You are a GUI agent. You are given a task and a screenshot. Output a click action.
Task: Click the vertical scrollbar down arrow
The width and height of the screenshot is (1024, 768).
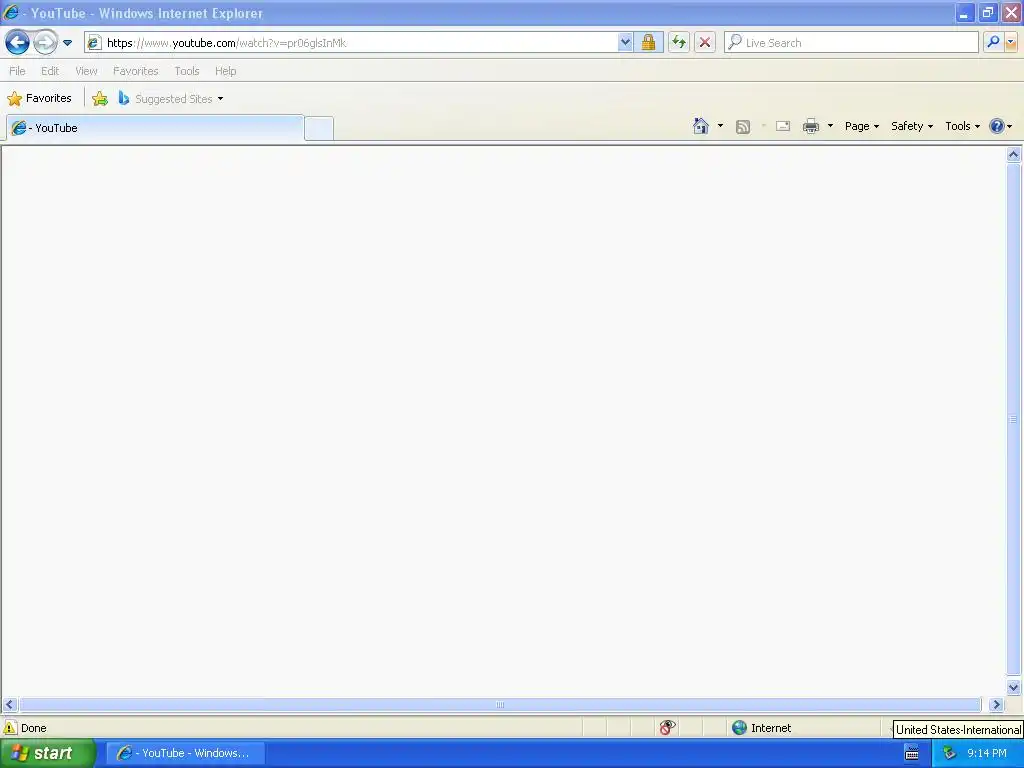coord(1014,687)
